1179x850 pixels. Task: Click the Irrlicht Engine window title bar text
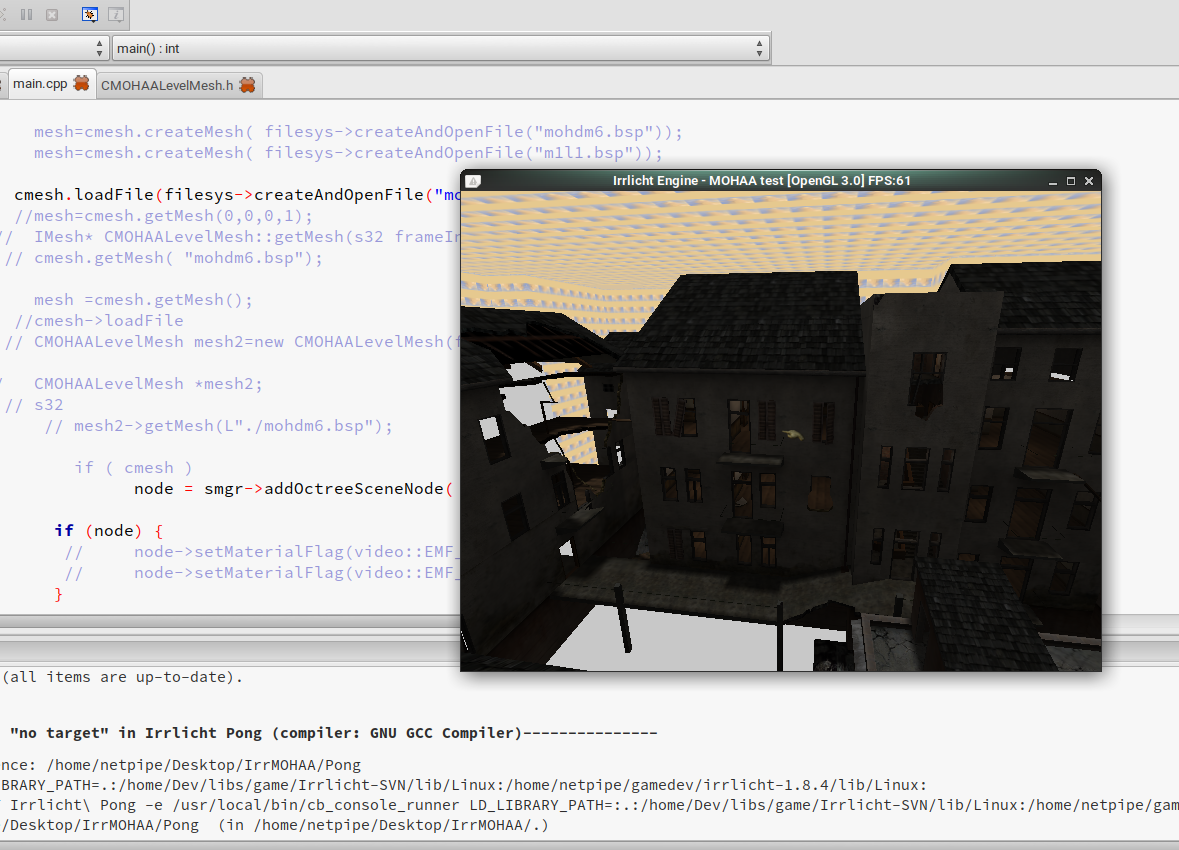pyautogui.click(x=761, y=181)
